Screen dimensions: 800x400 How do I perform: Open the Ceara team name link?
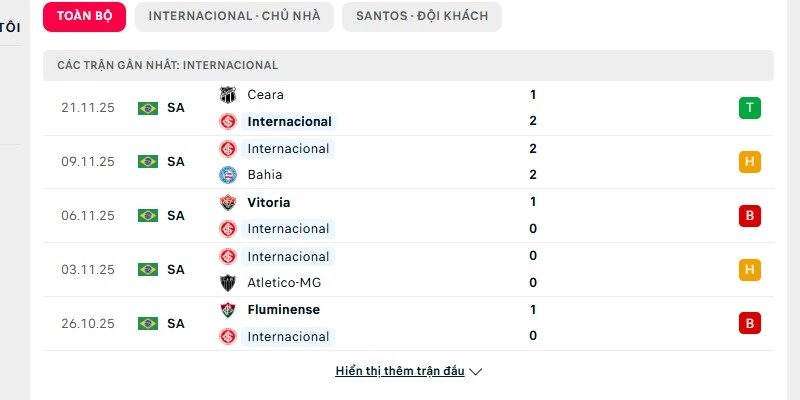265,95
